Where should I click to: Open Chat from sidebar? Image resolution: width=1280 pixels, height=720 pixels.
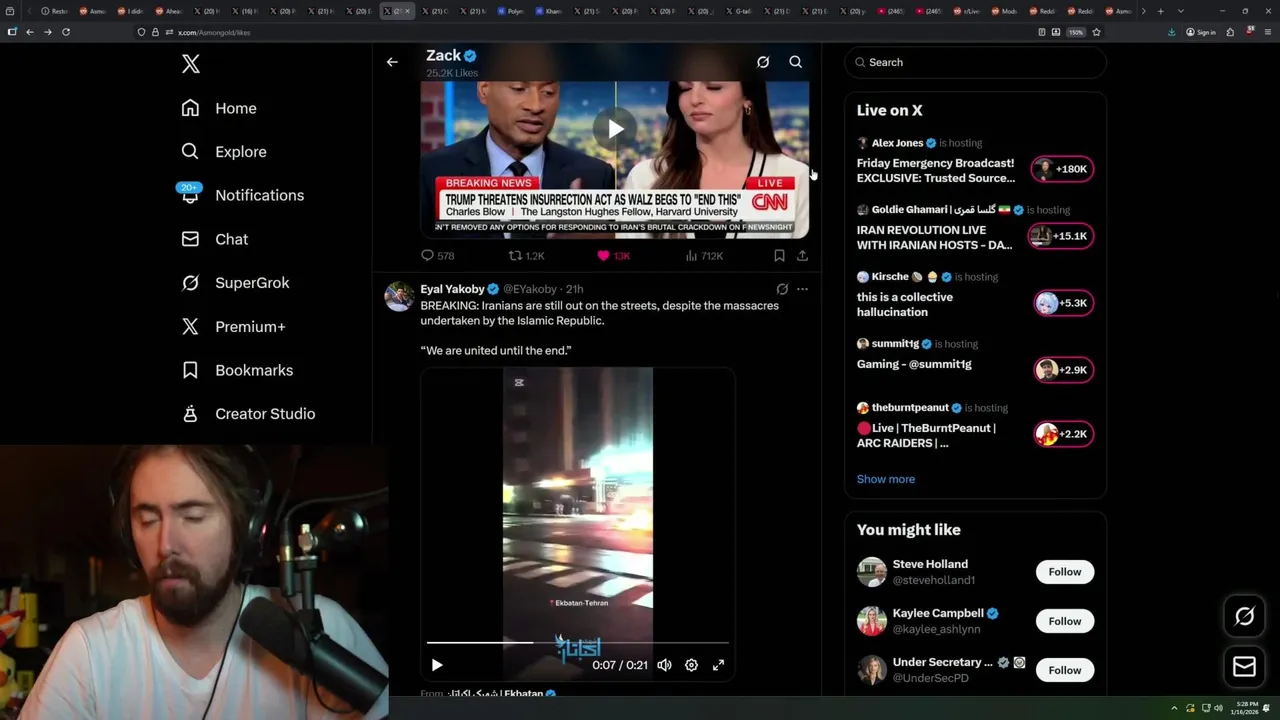tap(215, 239)
